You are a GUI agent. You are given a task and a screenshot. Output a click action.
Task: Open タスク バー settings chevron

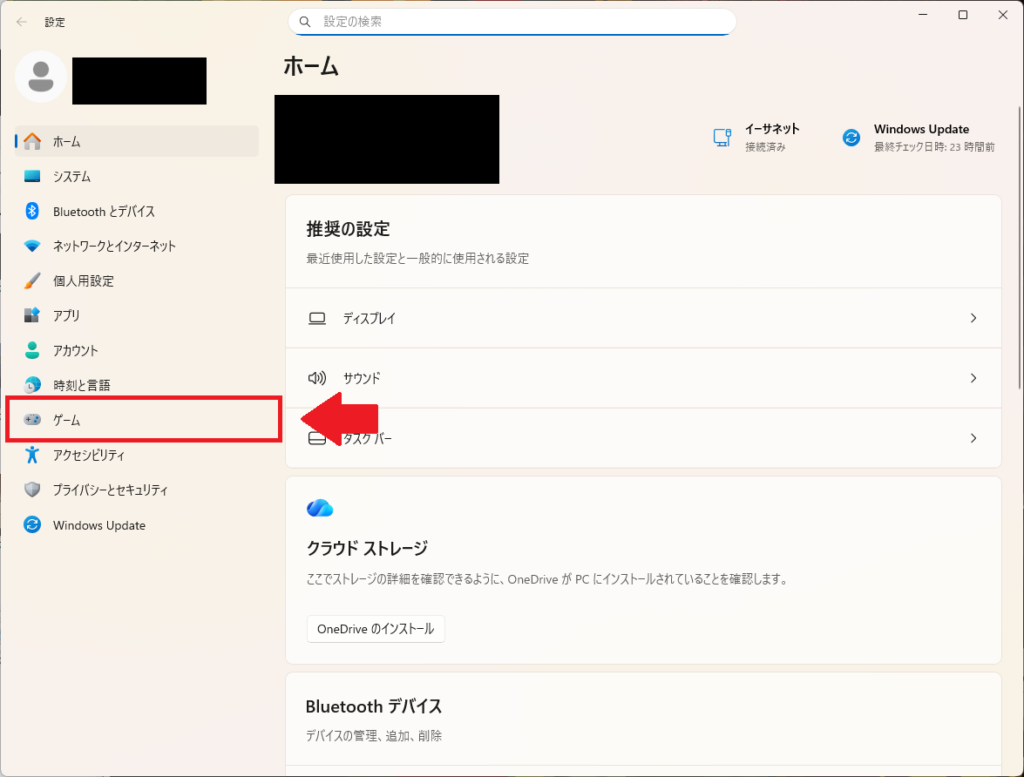(x=973, y=438)
